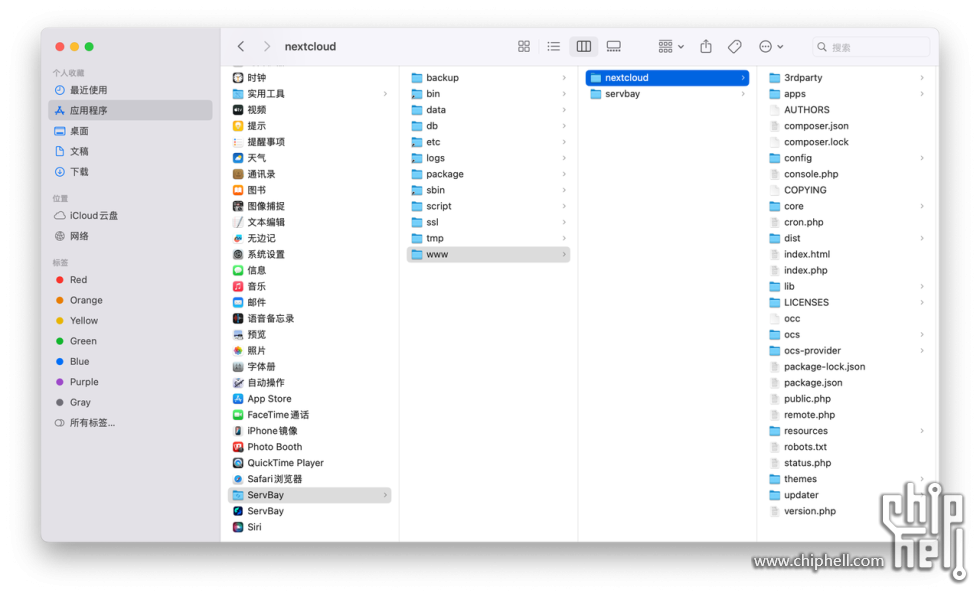Select the 照片 app

(x=309, y=350)
